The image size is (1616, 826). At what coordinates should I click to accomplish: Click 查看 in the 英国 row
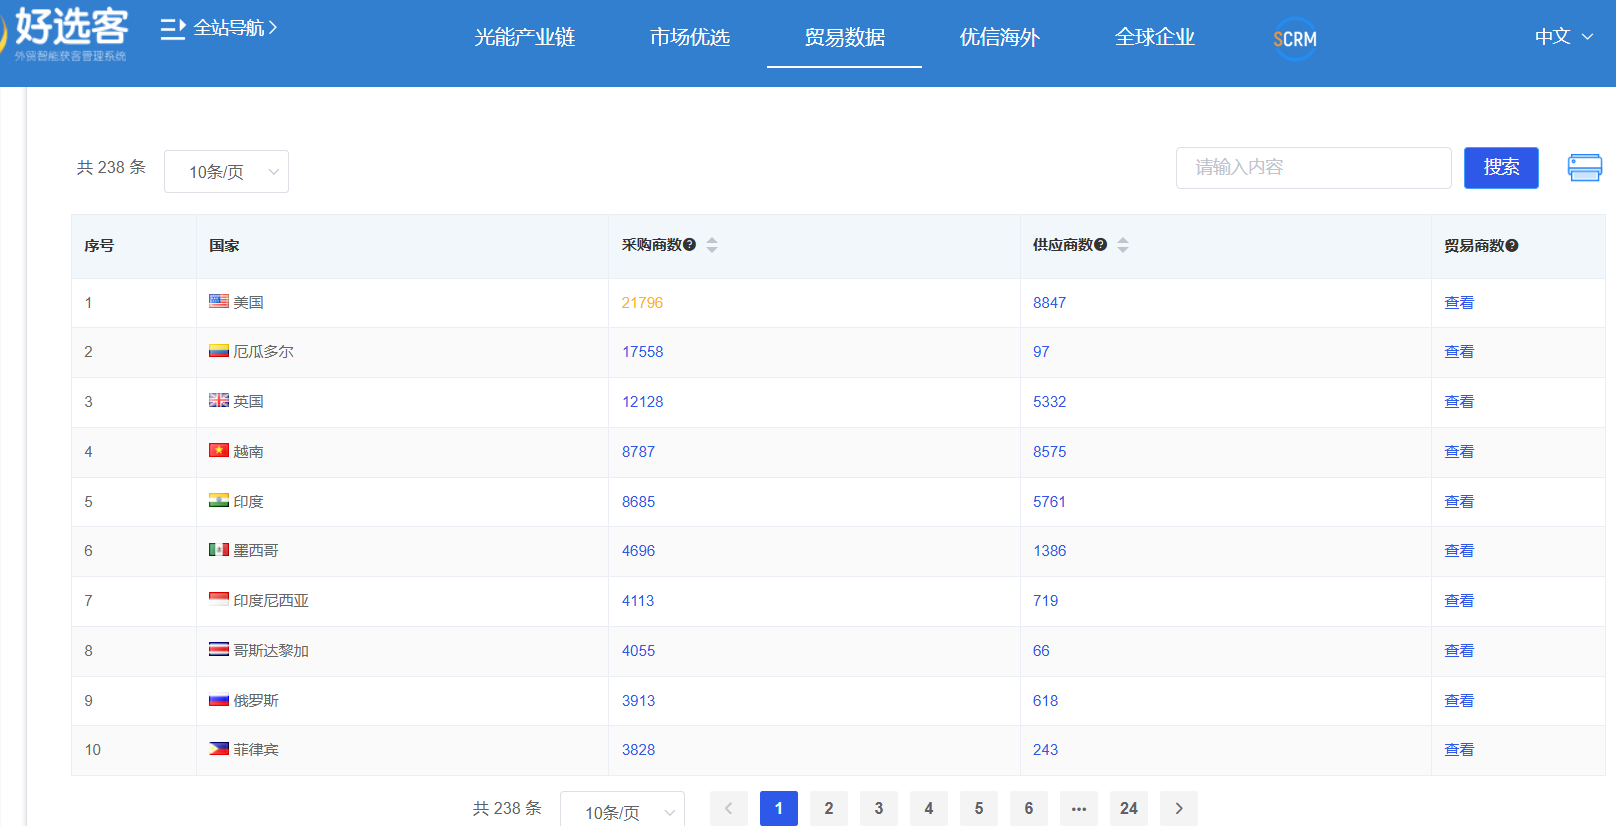pos(1459,402)
